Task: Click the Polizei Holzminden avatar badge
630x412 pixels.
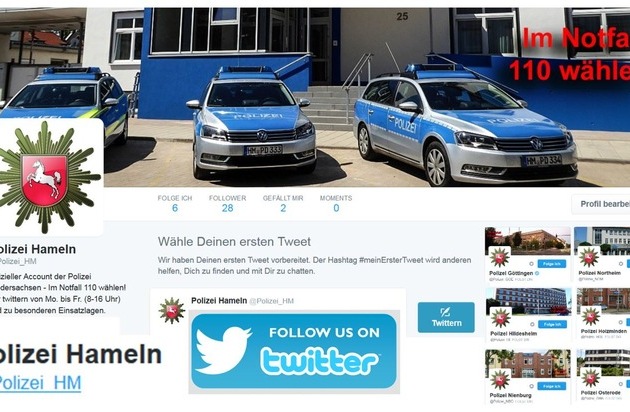Action: coord(591,317)
